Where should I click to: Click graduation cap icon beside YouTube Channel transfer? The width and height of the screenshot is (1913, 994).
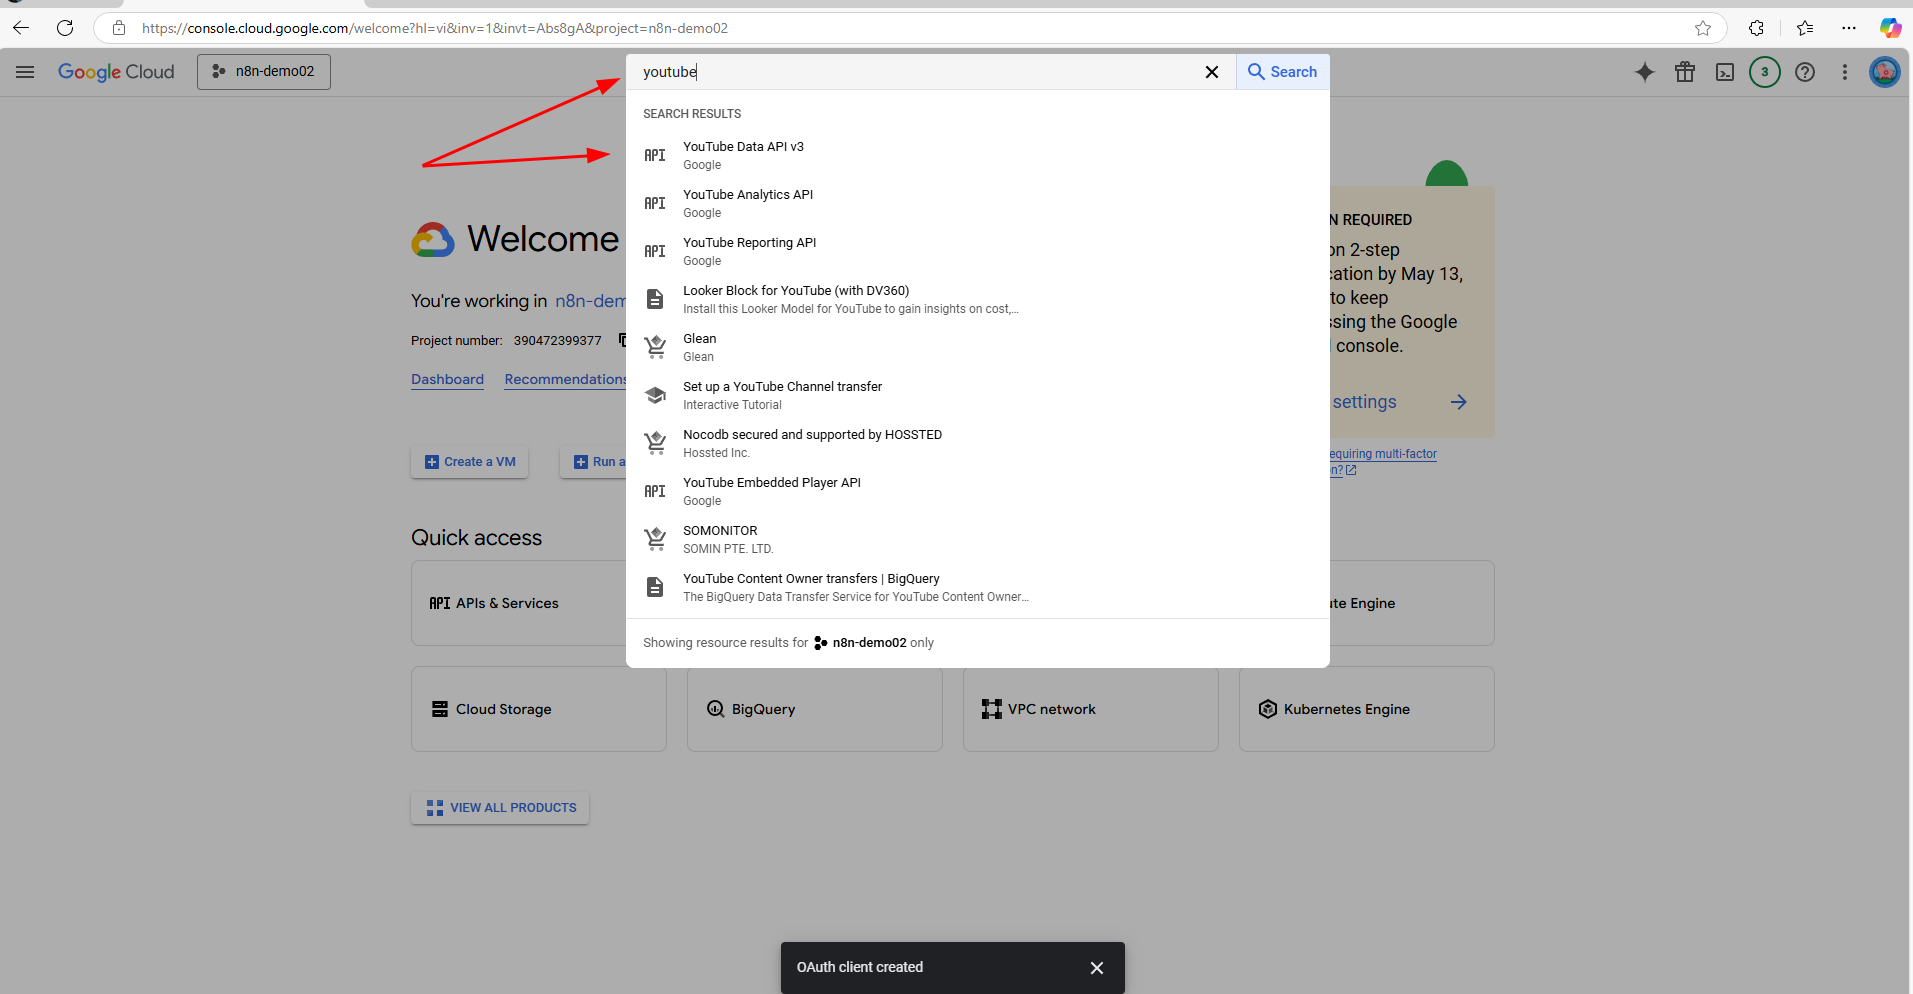point(655,395)
